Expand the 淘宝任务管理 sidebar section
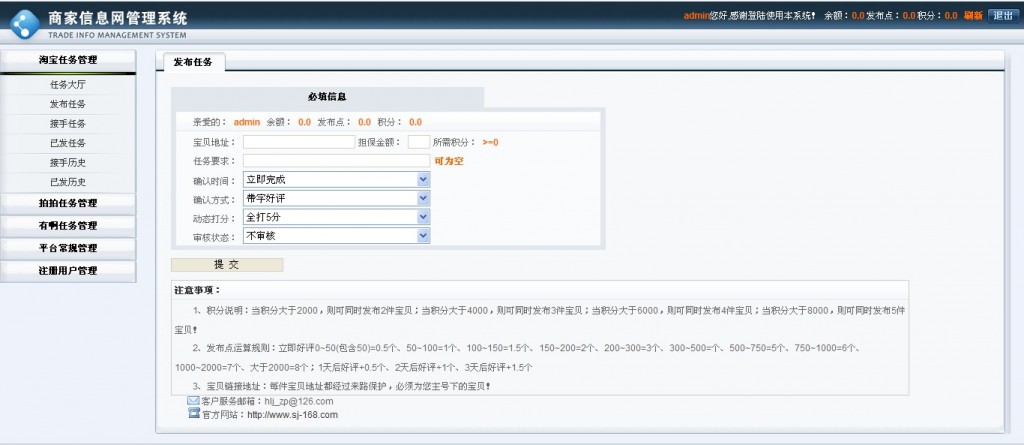This screenshot has width=1024, height=445. tap(68, 60)
